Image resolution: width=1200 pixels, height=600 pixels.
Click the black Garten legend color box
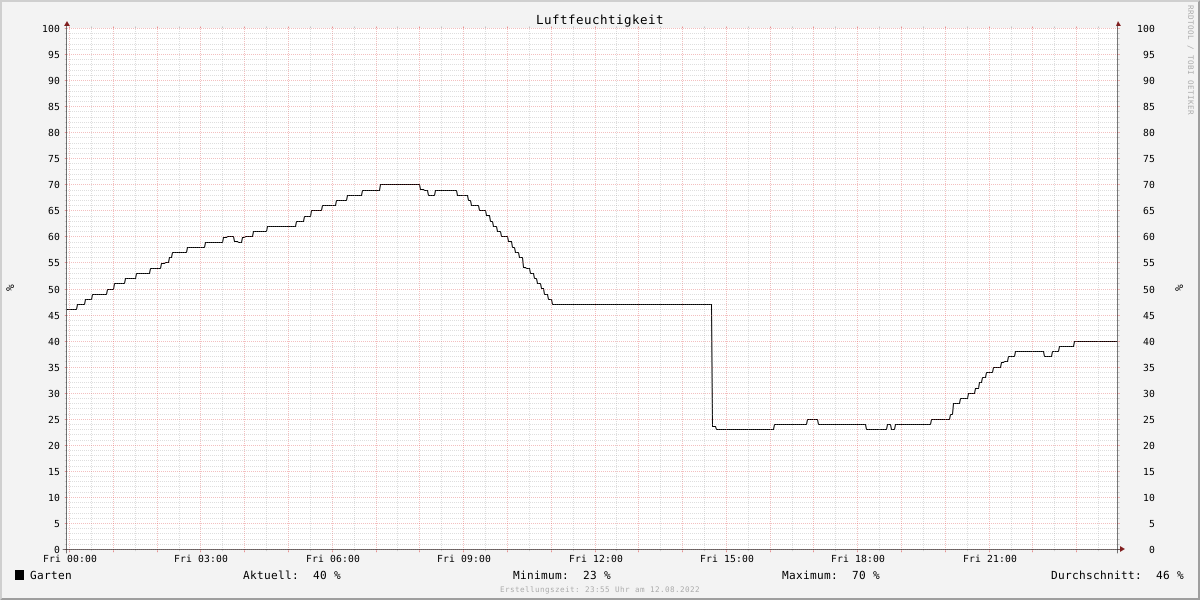tap(19, 575)
